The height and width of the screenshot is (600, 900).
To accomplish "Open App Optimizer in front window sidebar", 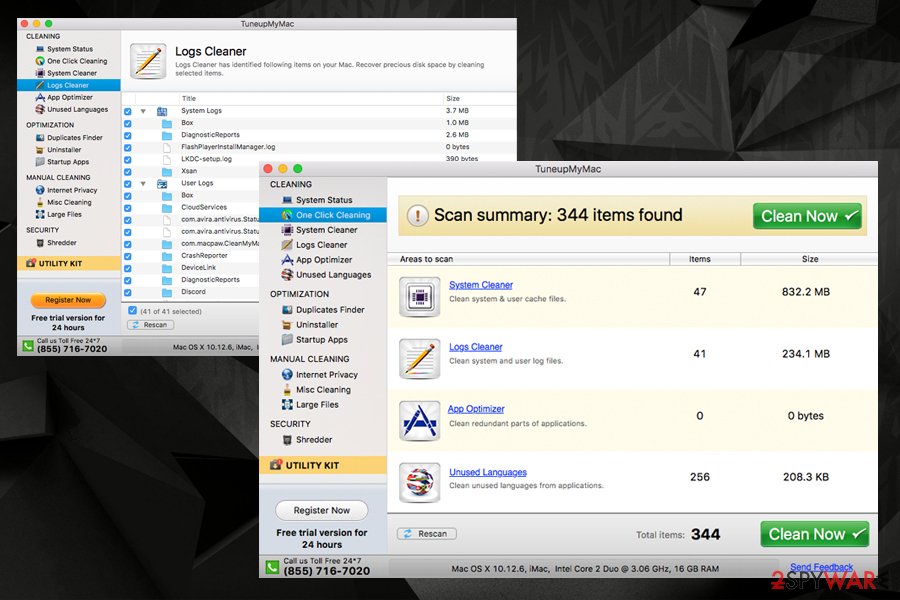I will coord(323,260).
